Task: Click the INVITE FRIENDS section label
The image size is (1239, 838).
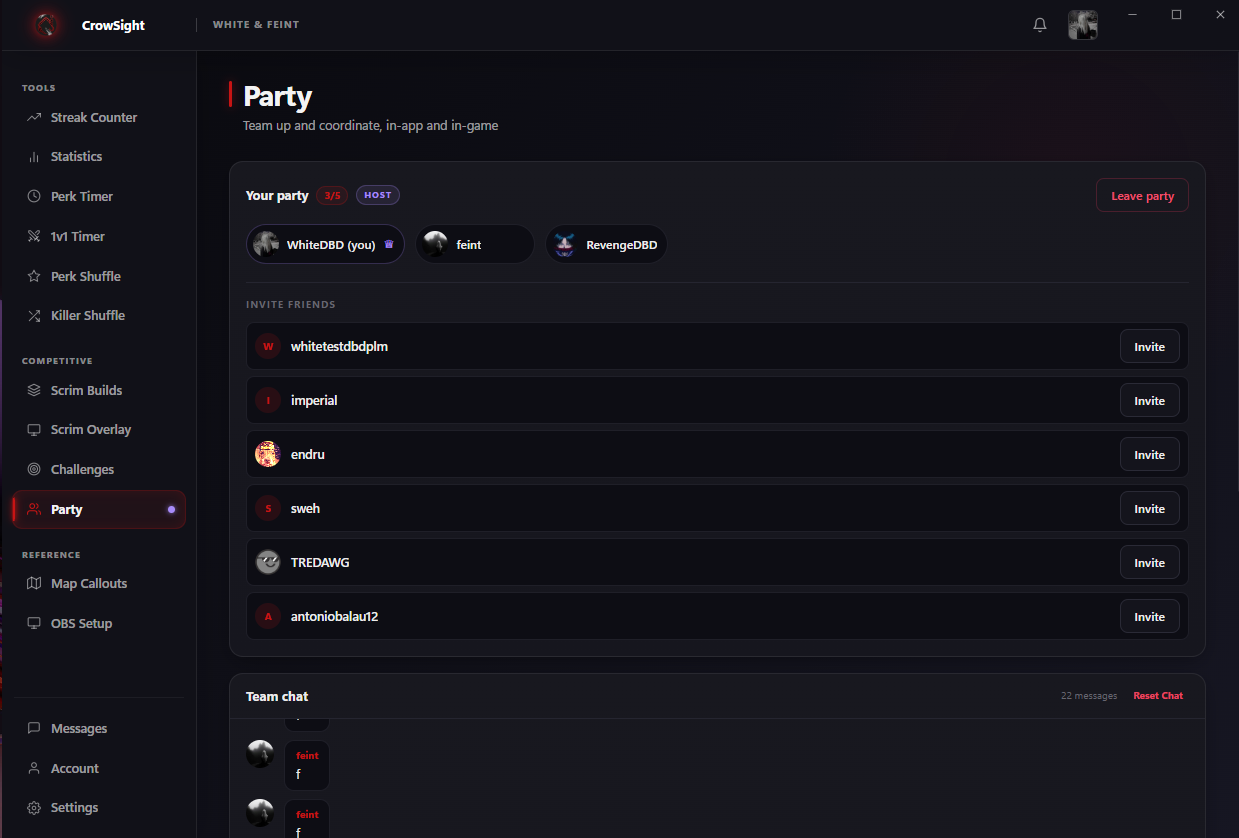Action: 291,304
